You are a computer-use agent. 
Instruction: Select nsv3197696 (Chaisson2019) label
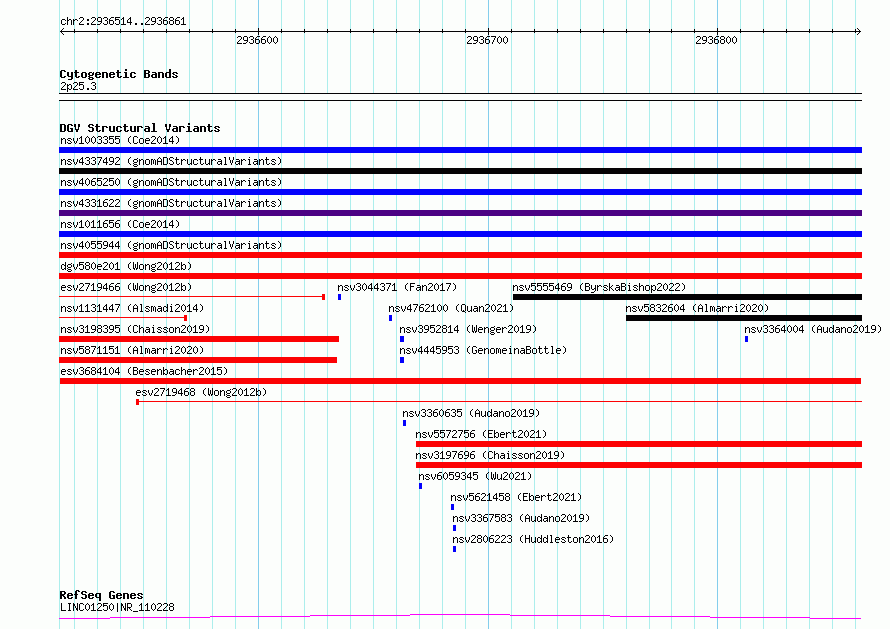[x=490, y=455]
